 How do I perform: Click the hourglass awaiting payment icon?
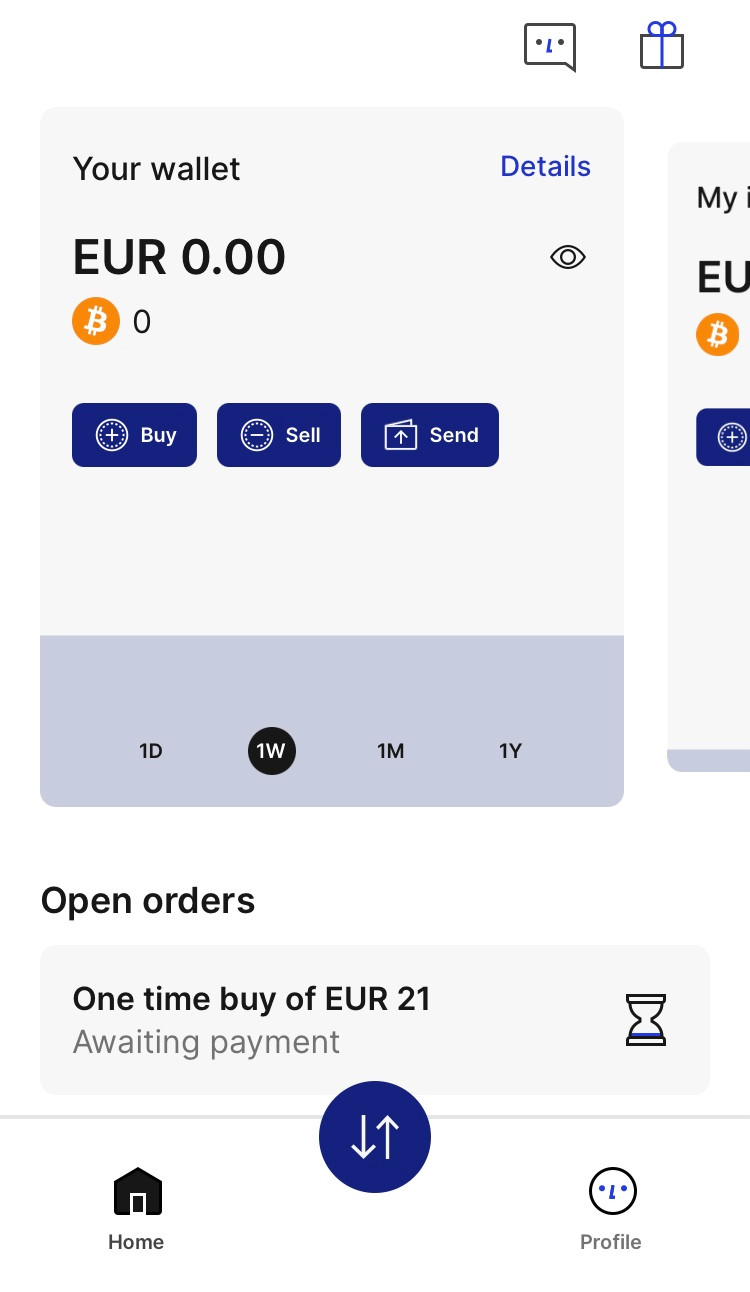(646, 1019)
